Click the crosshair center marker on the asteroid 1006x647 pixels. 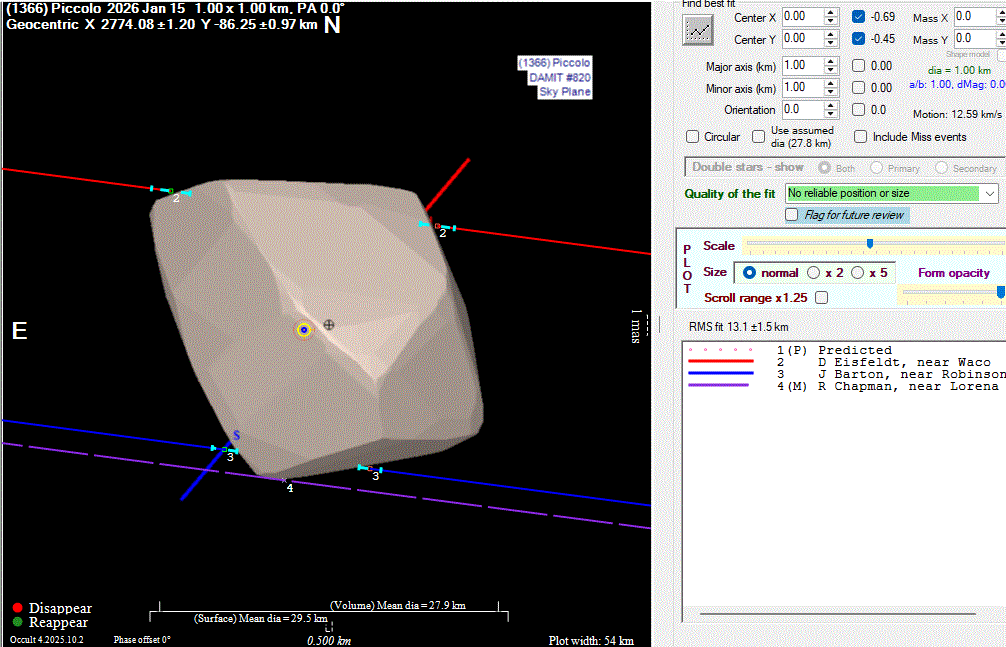click(x=329, y=324)
